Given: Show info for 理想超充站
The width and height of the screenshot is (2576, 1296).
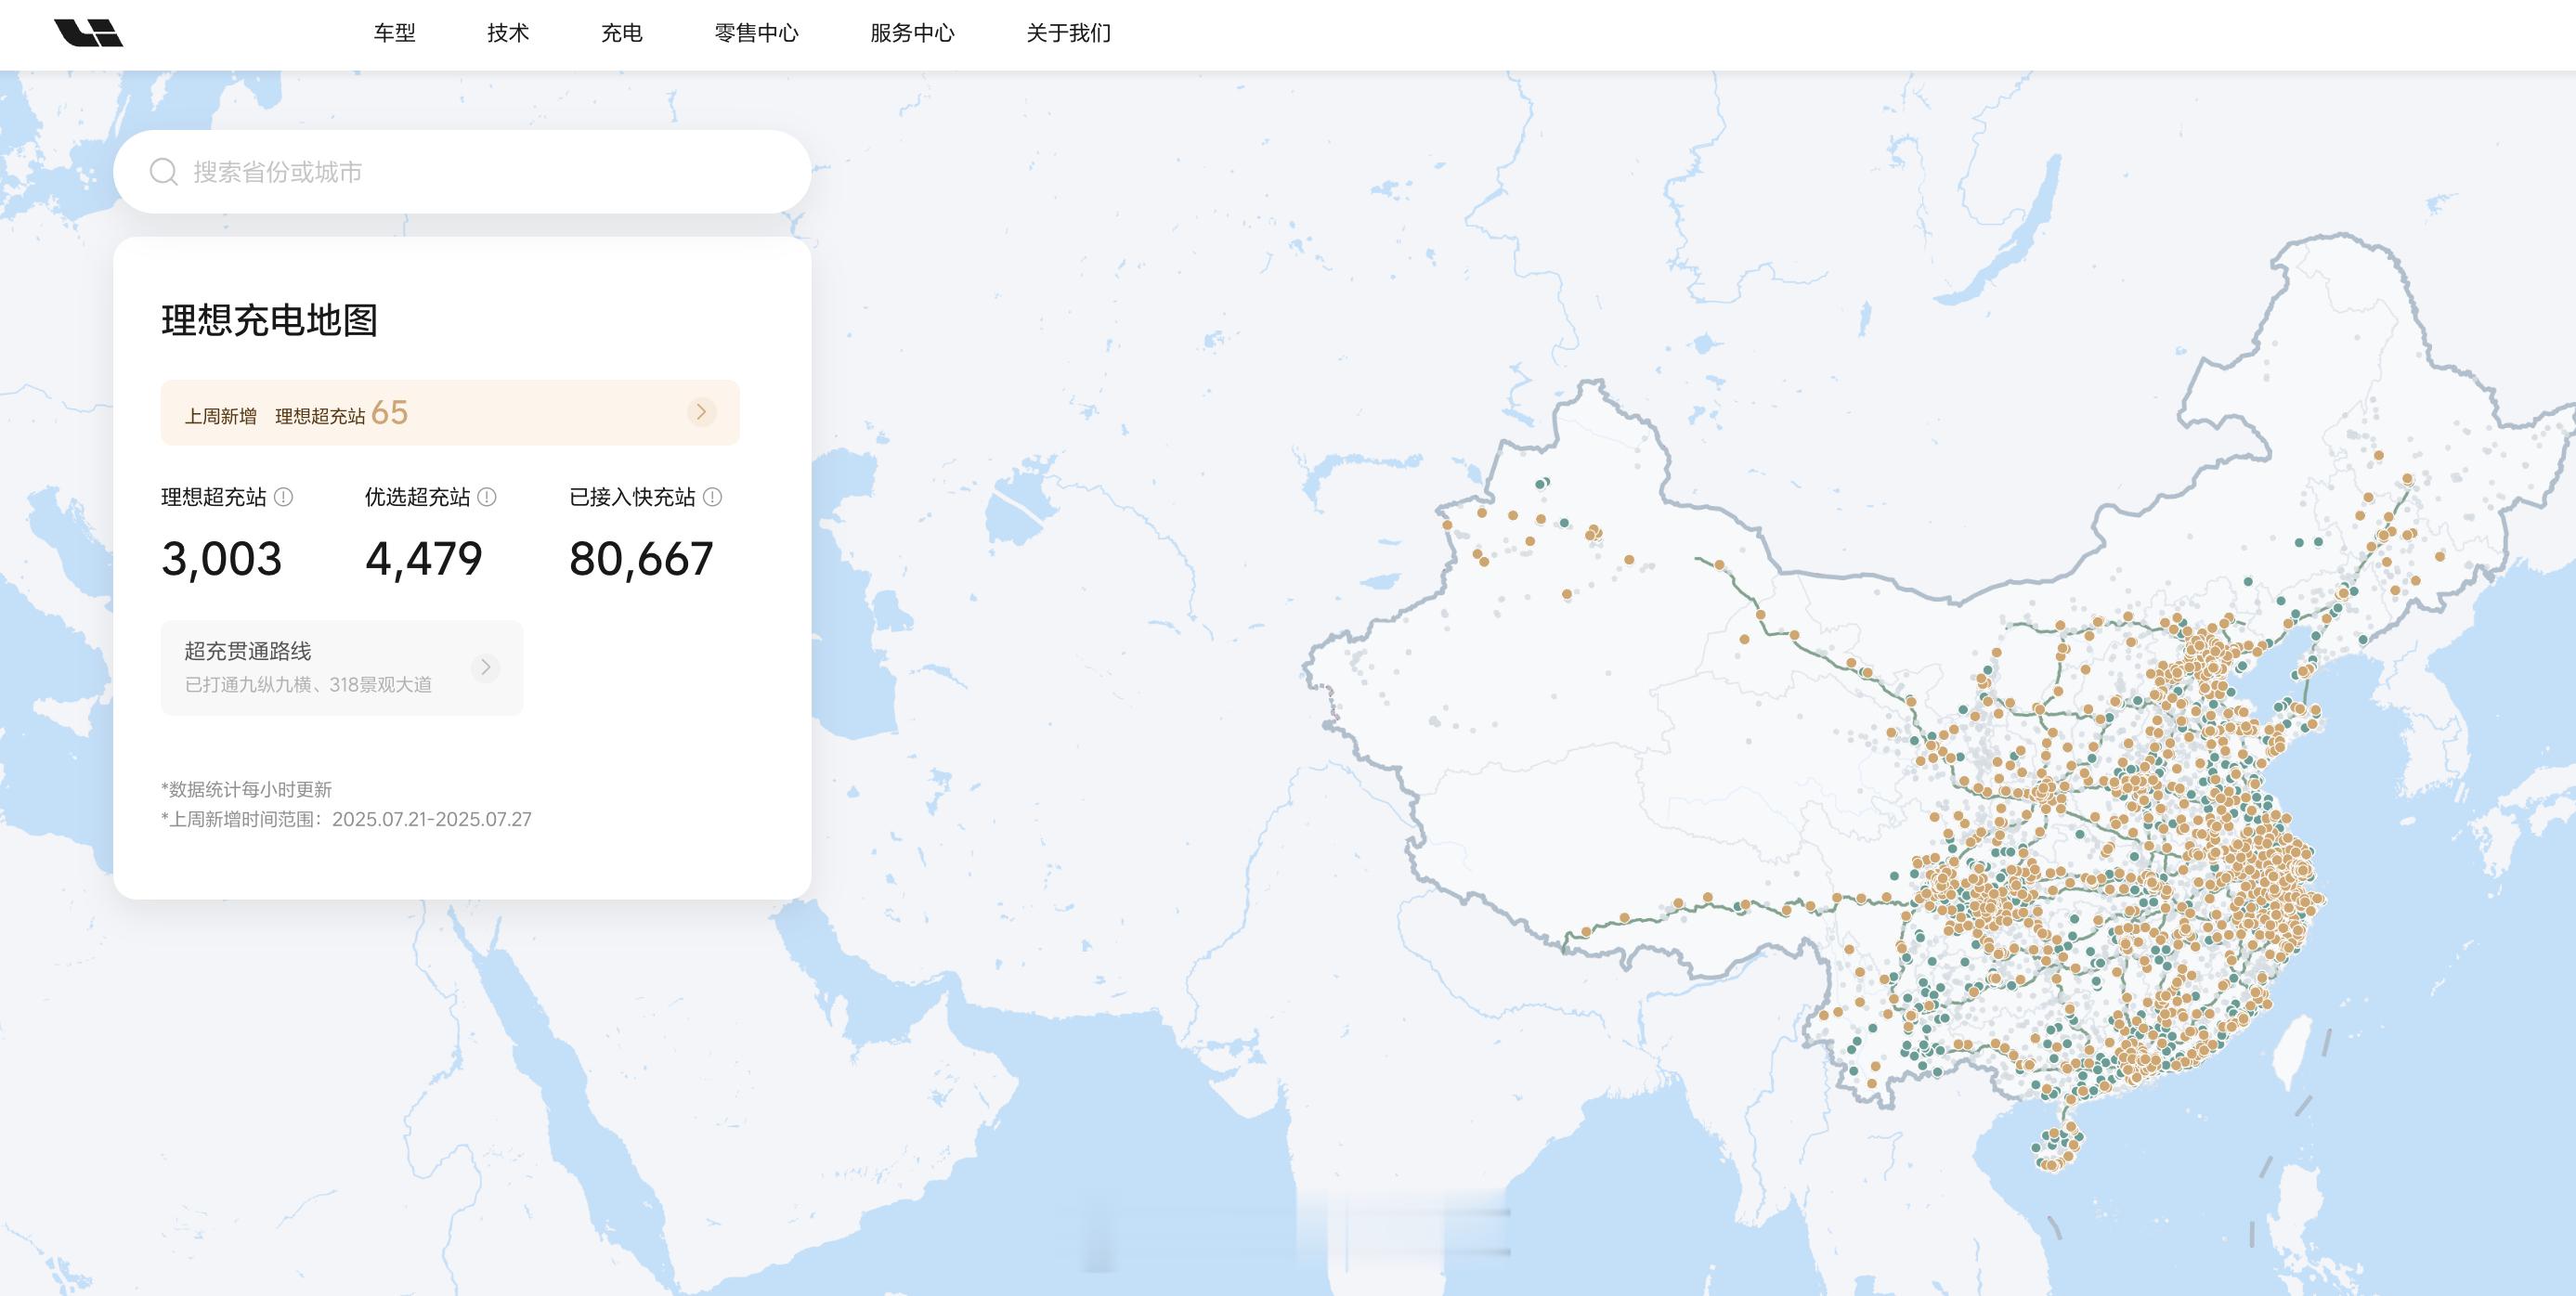Looking at the screenshot, I should 284,497.
